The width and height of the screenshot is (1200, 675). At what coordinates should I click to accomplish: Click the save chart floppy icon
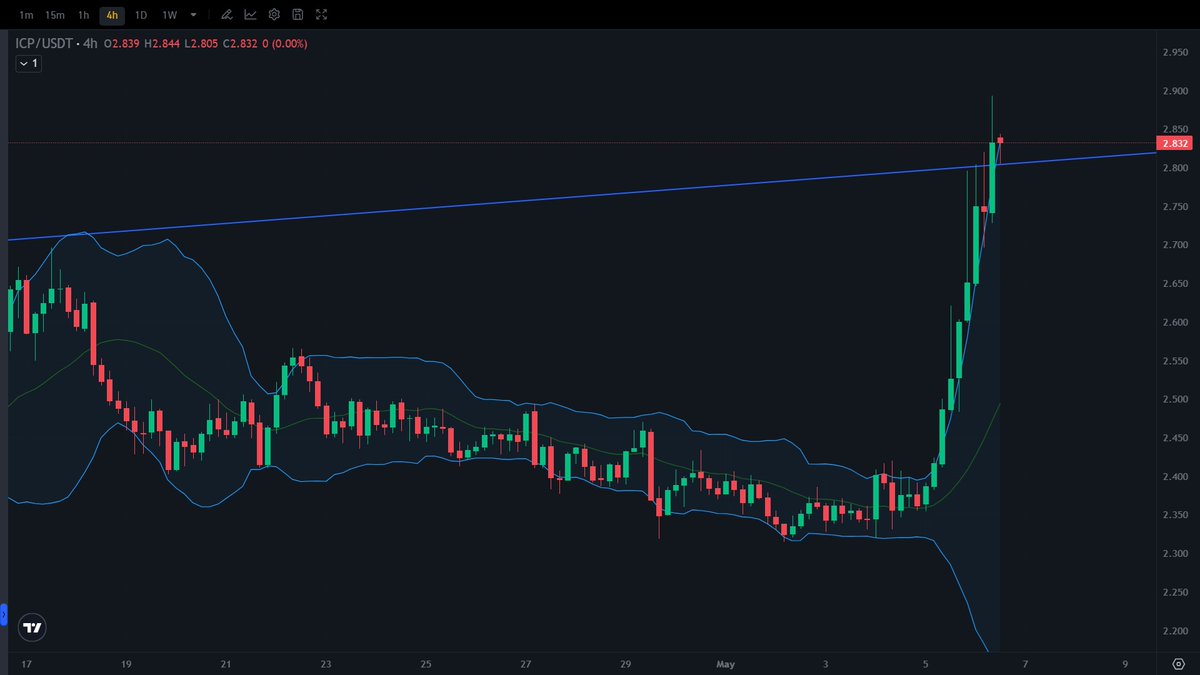tap(298, 15)
